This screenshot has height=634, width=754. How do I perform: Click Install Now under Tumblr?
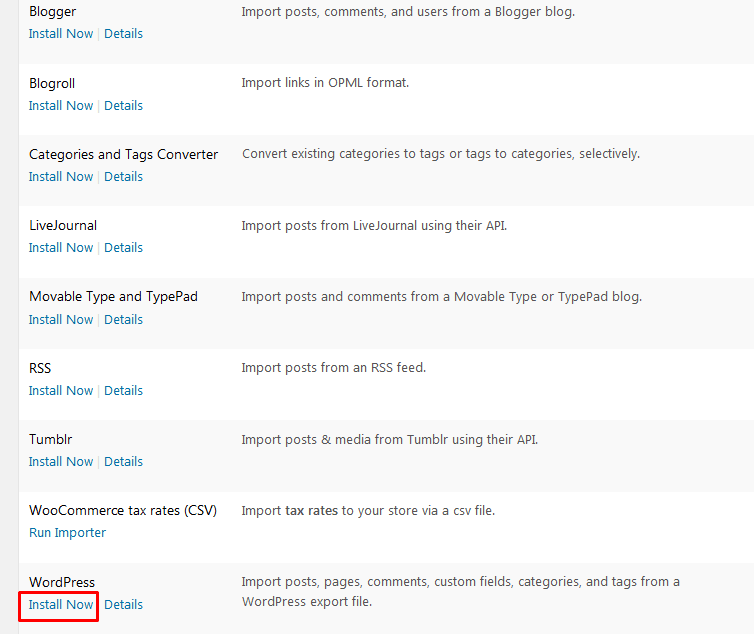pyautogui.click(x=61, y=462)
